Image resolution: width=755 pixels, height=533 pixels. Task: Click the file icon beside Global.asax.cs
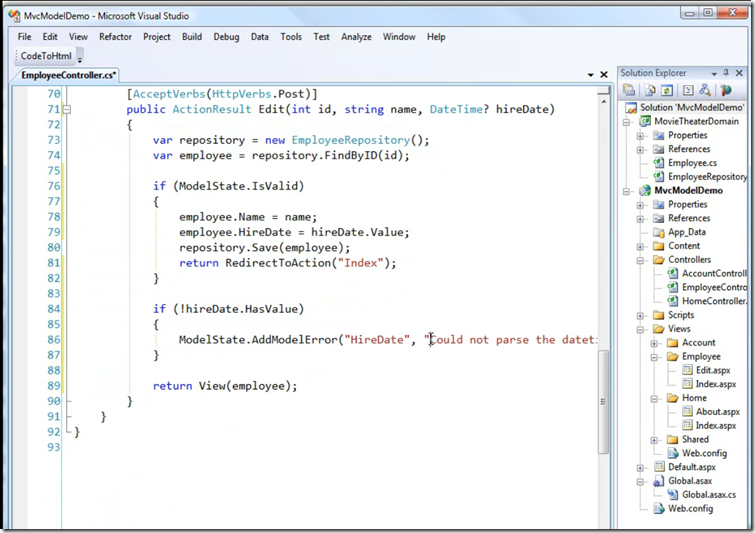pyautogui.click(x=673, y=494)
